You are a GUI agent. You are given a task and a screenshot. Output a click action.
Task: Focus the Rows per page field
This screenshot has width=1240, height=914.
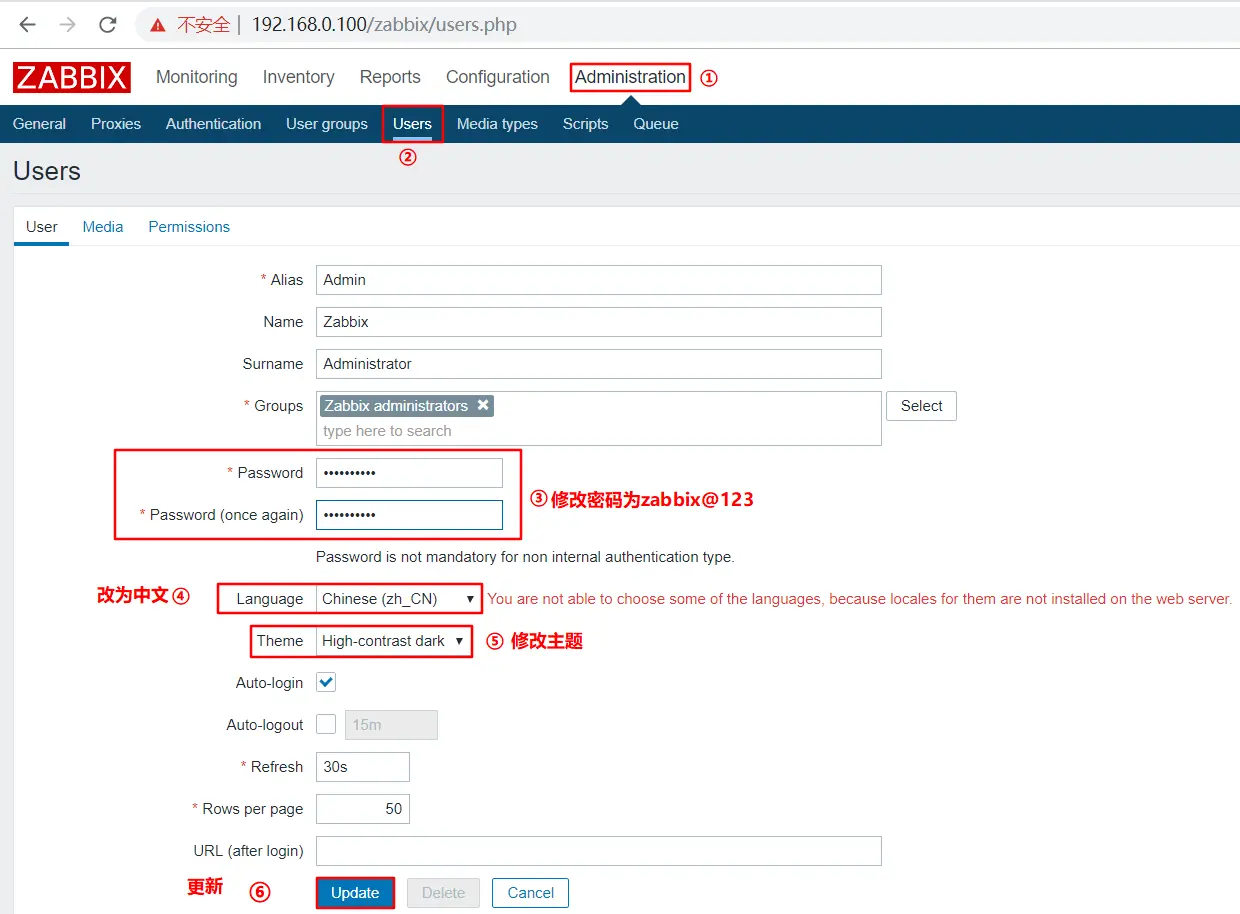click(x=363, y=809)
